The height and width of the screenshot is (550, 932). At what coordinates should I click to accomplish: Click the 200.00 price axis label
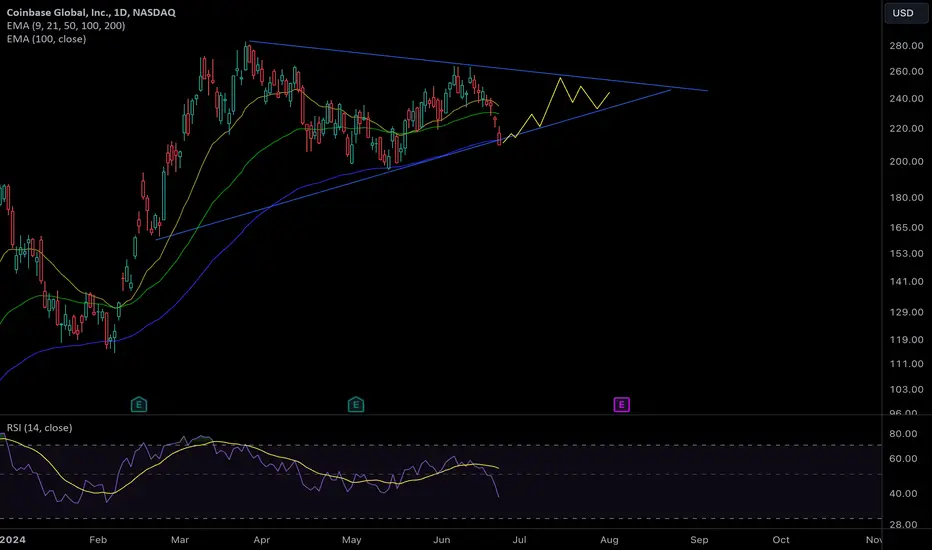[906, 161]
